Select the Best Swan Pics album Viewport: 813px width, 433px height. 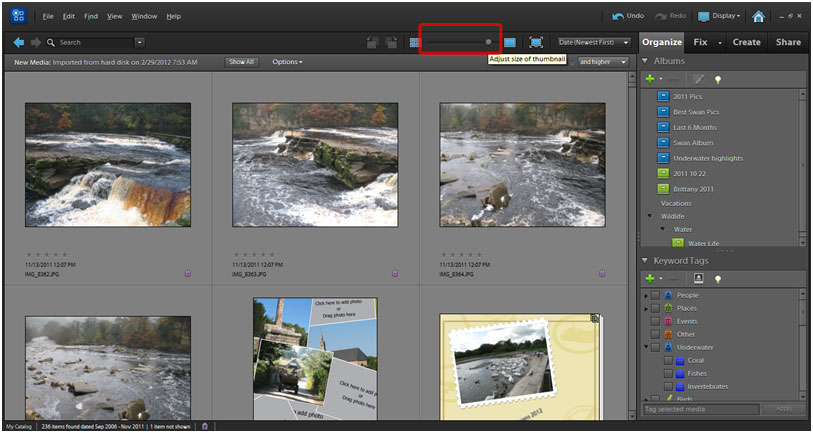696,111
